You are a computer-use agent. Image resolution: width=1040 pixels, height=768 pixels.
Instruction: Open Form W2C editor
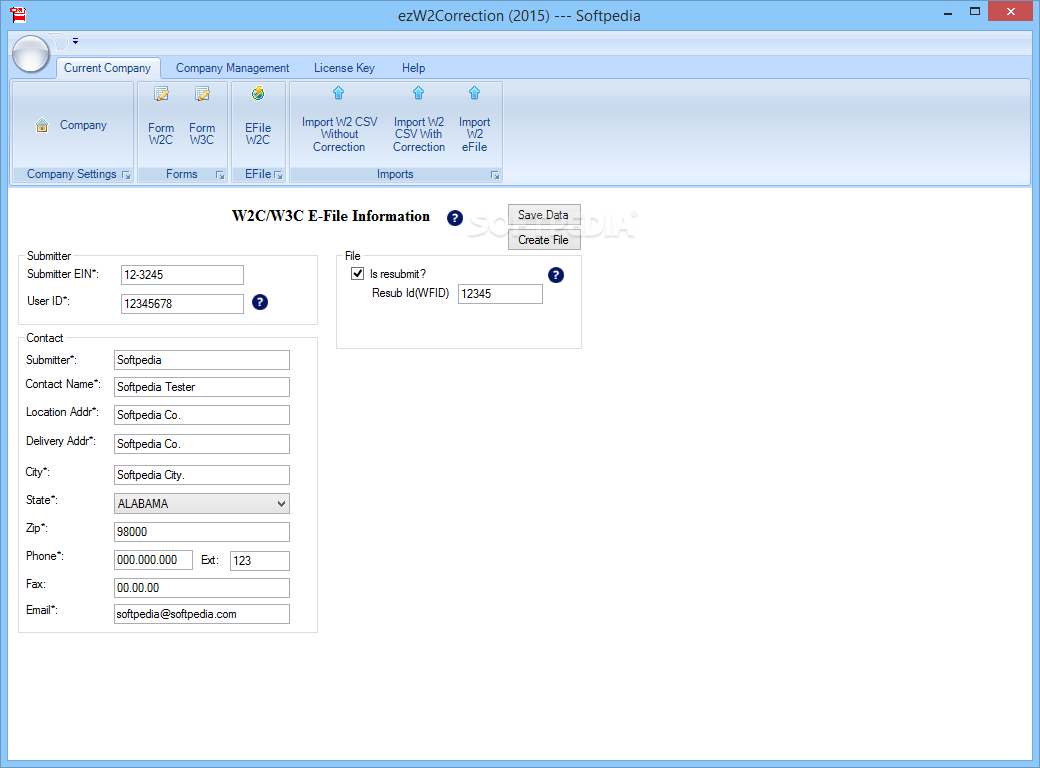click(x=161, y=116)
